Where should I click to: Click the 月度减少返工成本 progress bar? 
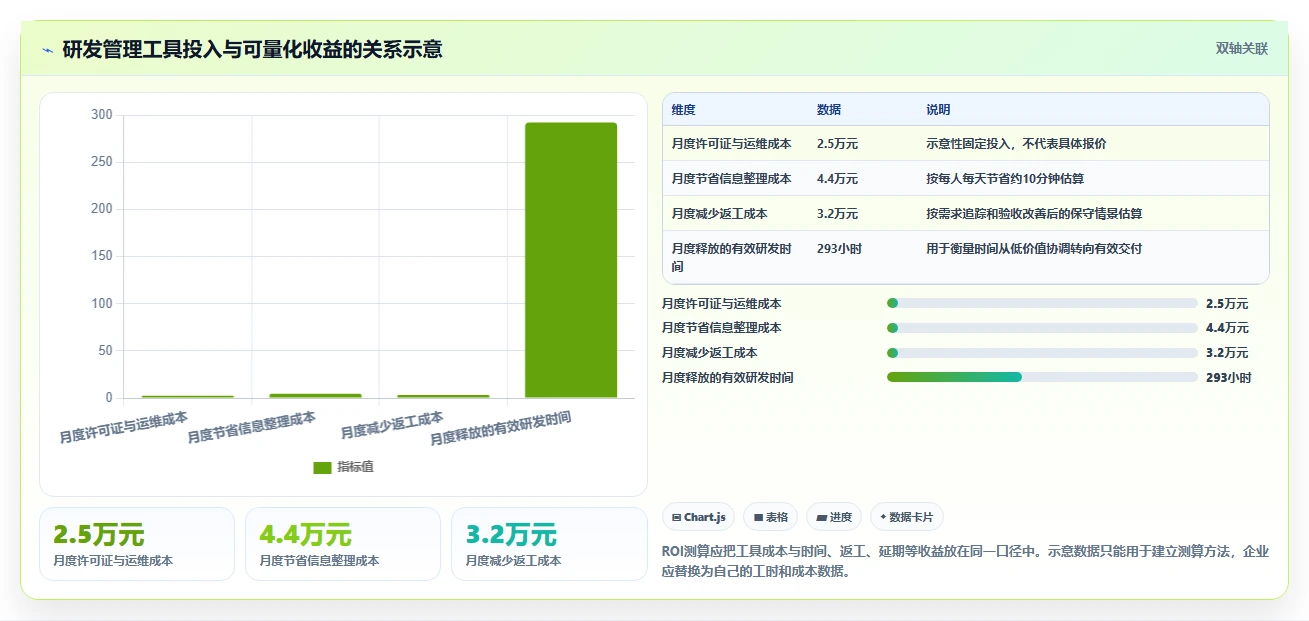tap(1042, 353)
